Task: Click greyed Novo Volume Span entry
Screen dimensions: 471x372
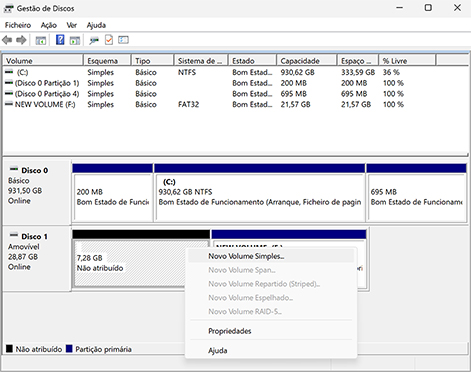Action: pyautogui.click(x=271, y=270)
